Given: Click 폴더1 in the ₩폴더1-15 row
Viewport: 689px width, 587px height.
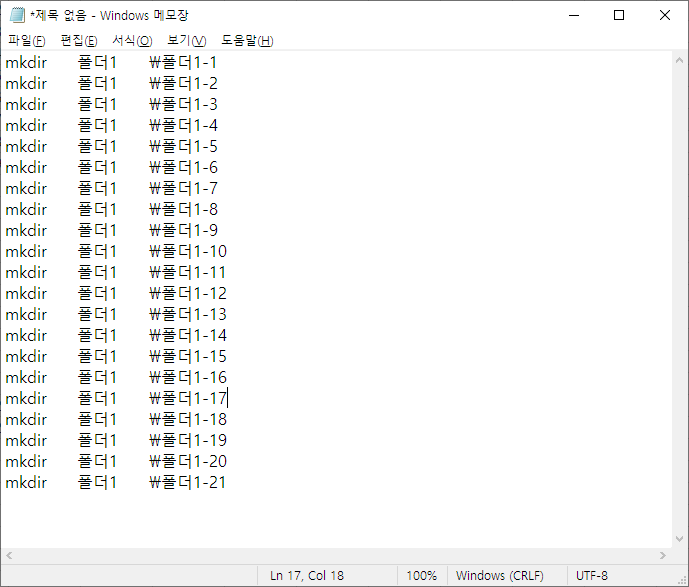Looking at the screenshot, I should pos(97,356).
